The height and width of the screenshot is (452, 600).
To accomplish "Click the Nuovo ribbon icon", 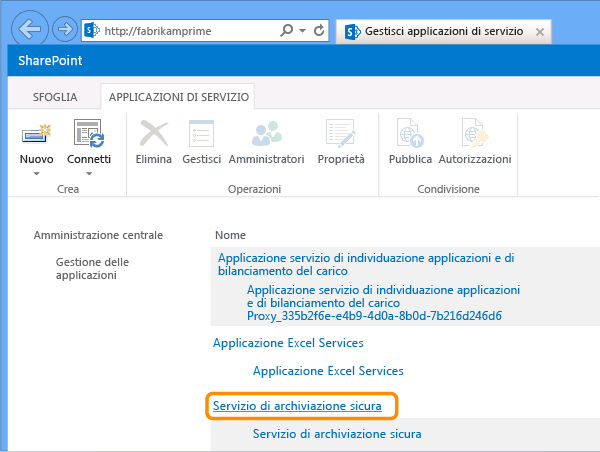I will coord(36,134).
